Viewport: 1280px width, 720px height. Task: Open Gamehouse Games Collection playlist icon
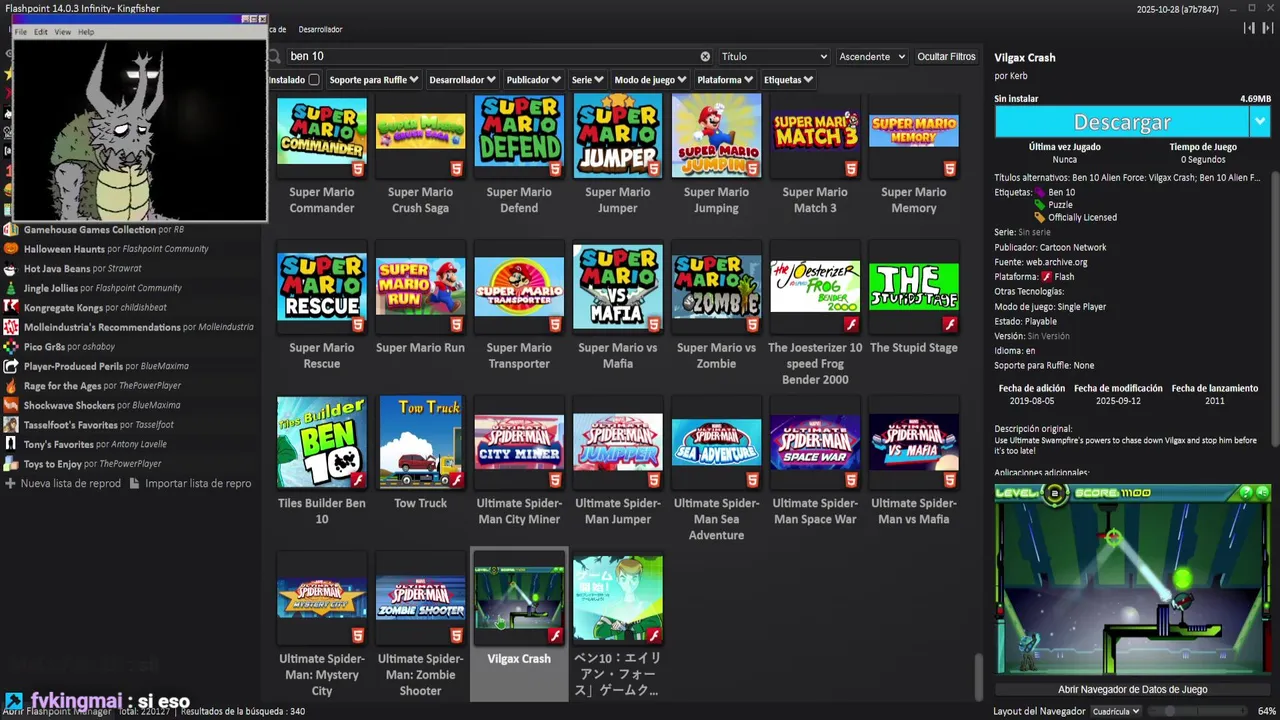point(11,229)
